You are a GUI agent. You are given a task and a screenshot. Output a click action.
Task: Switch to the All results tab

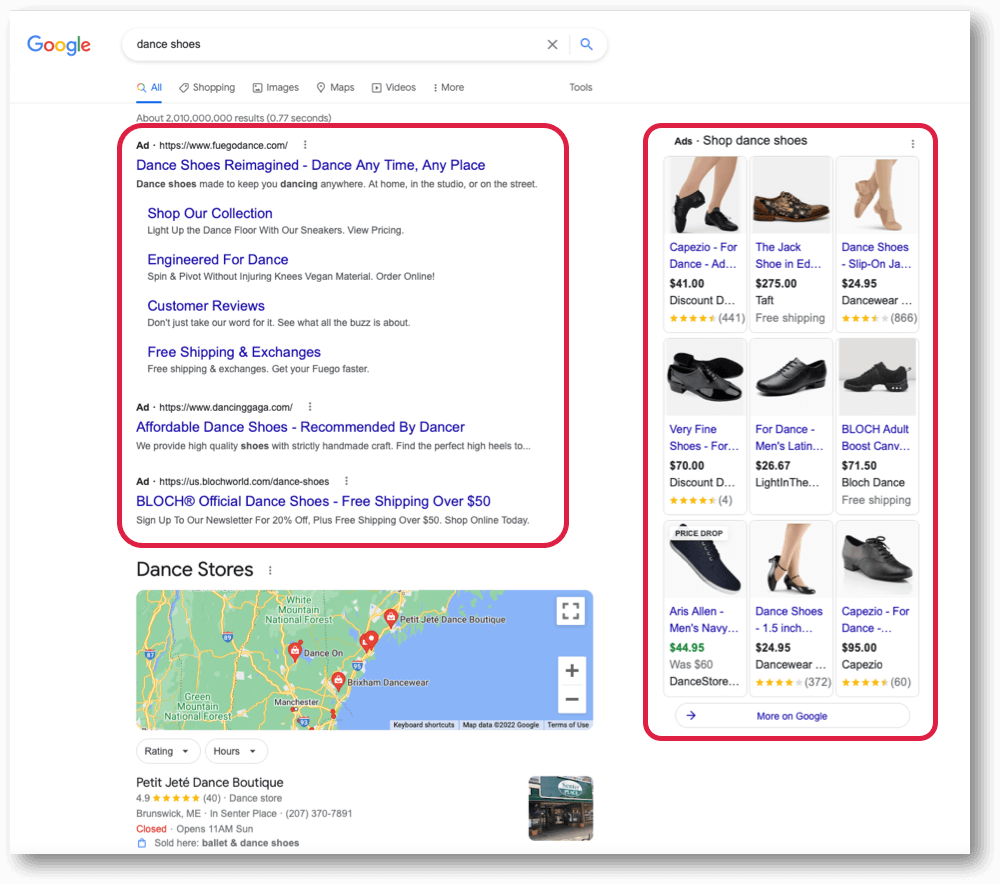pos(149,87)
